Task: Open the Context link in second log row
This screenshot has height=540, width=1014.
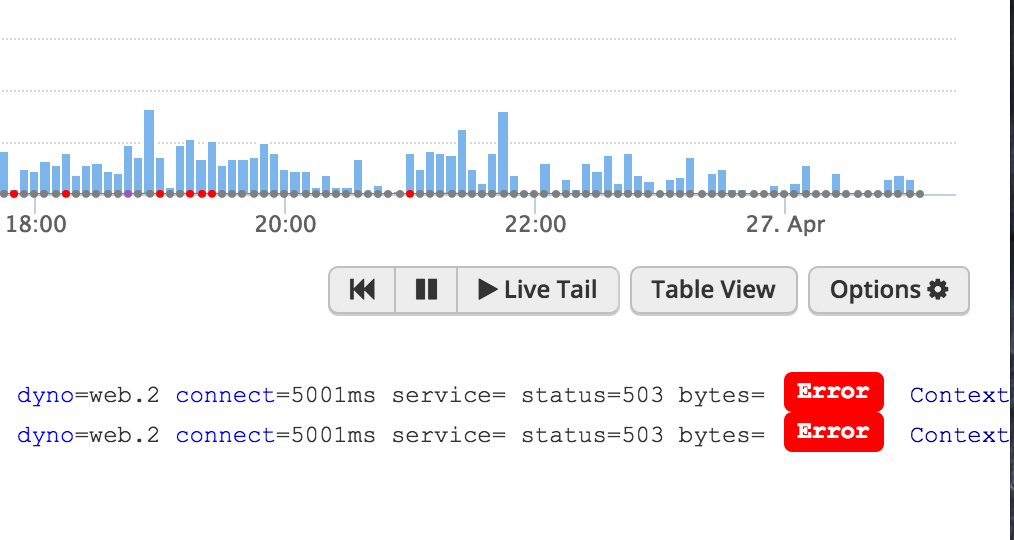Action: 958,435
